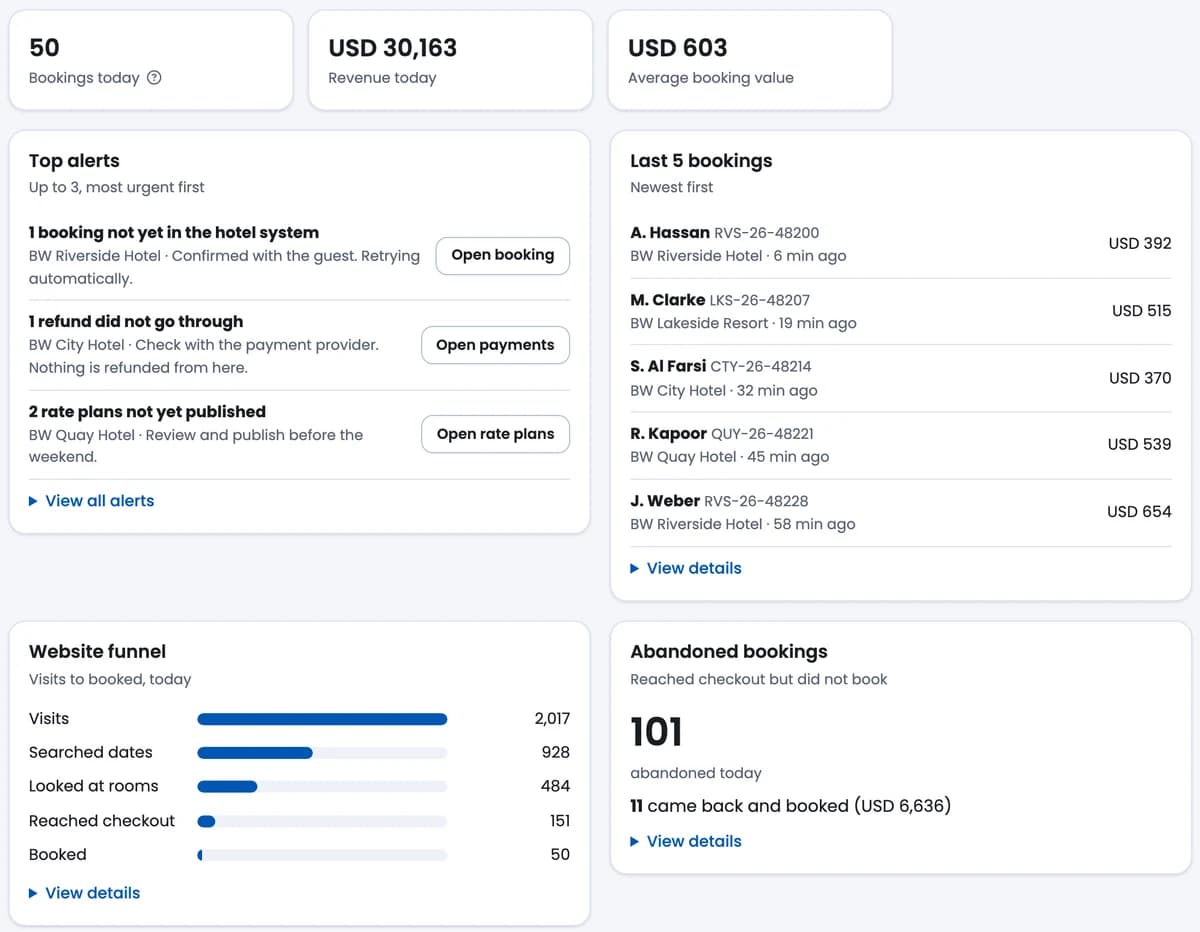
Task: Expand View all alerts
Action: (x=92, y=501)
